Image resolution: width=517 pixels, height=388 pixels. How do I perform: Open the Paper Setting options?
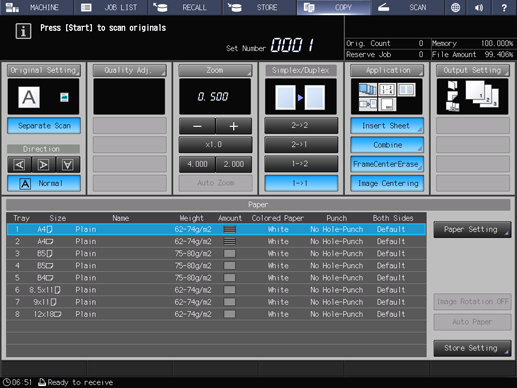[472, 229]
